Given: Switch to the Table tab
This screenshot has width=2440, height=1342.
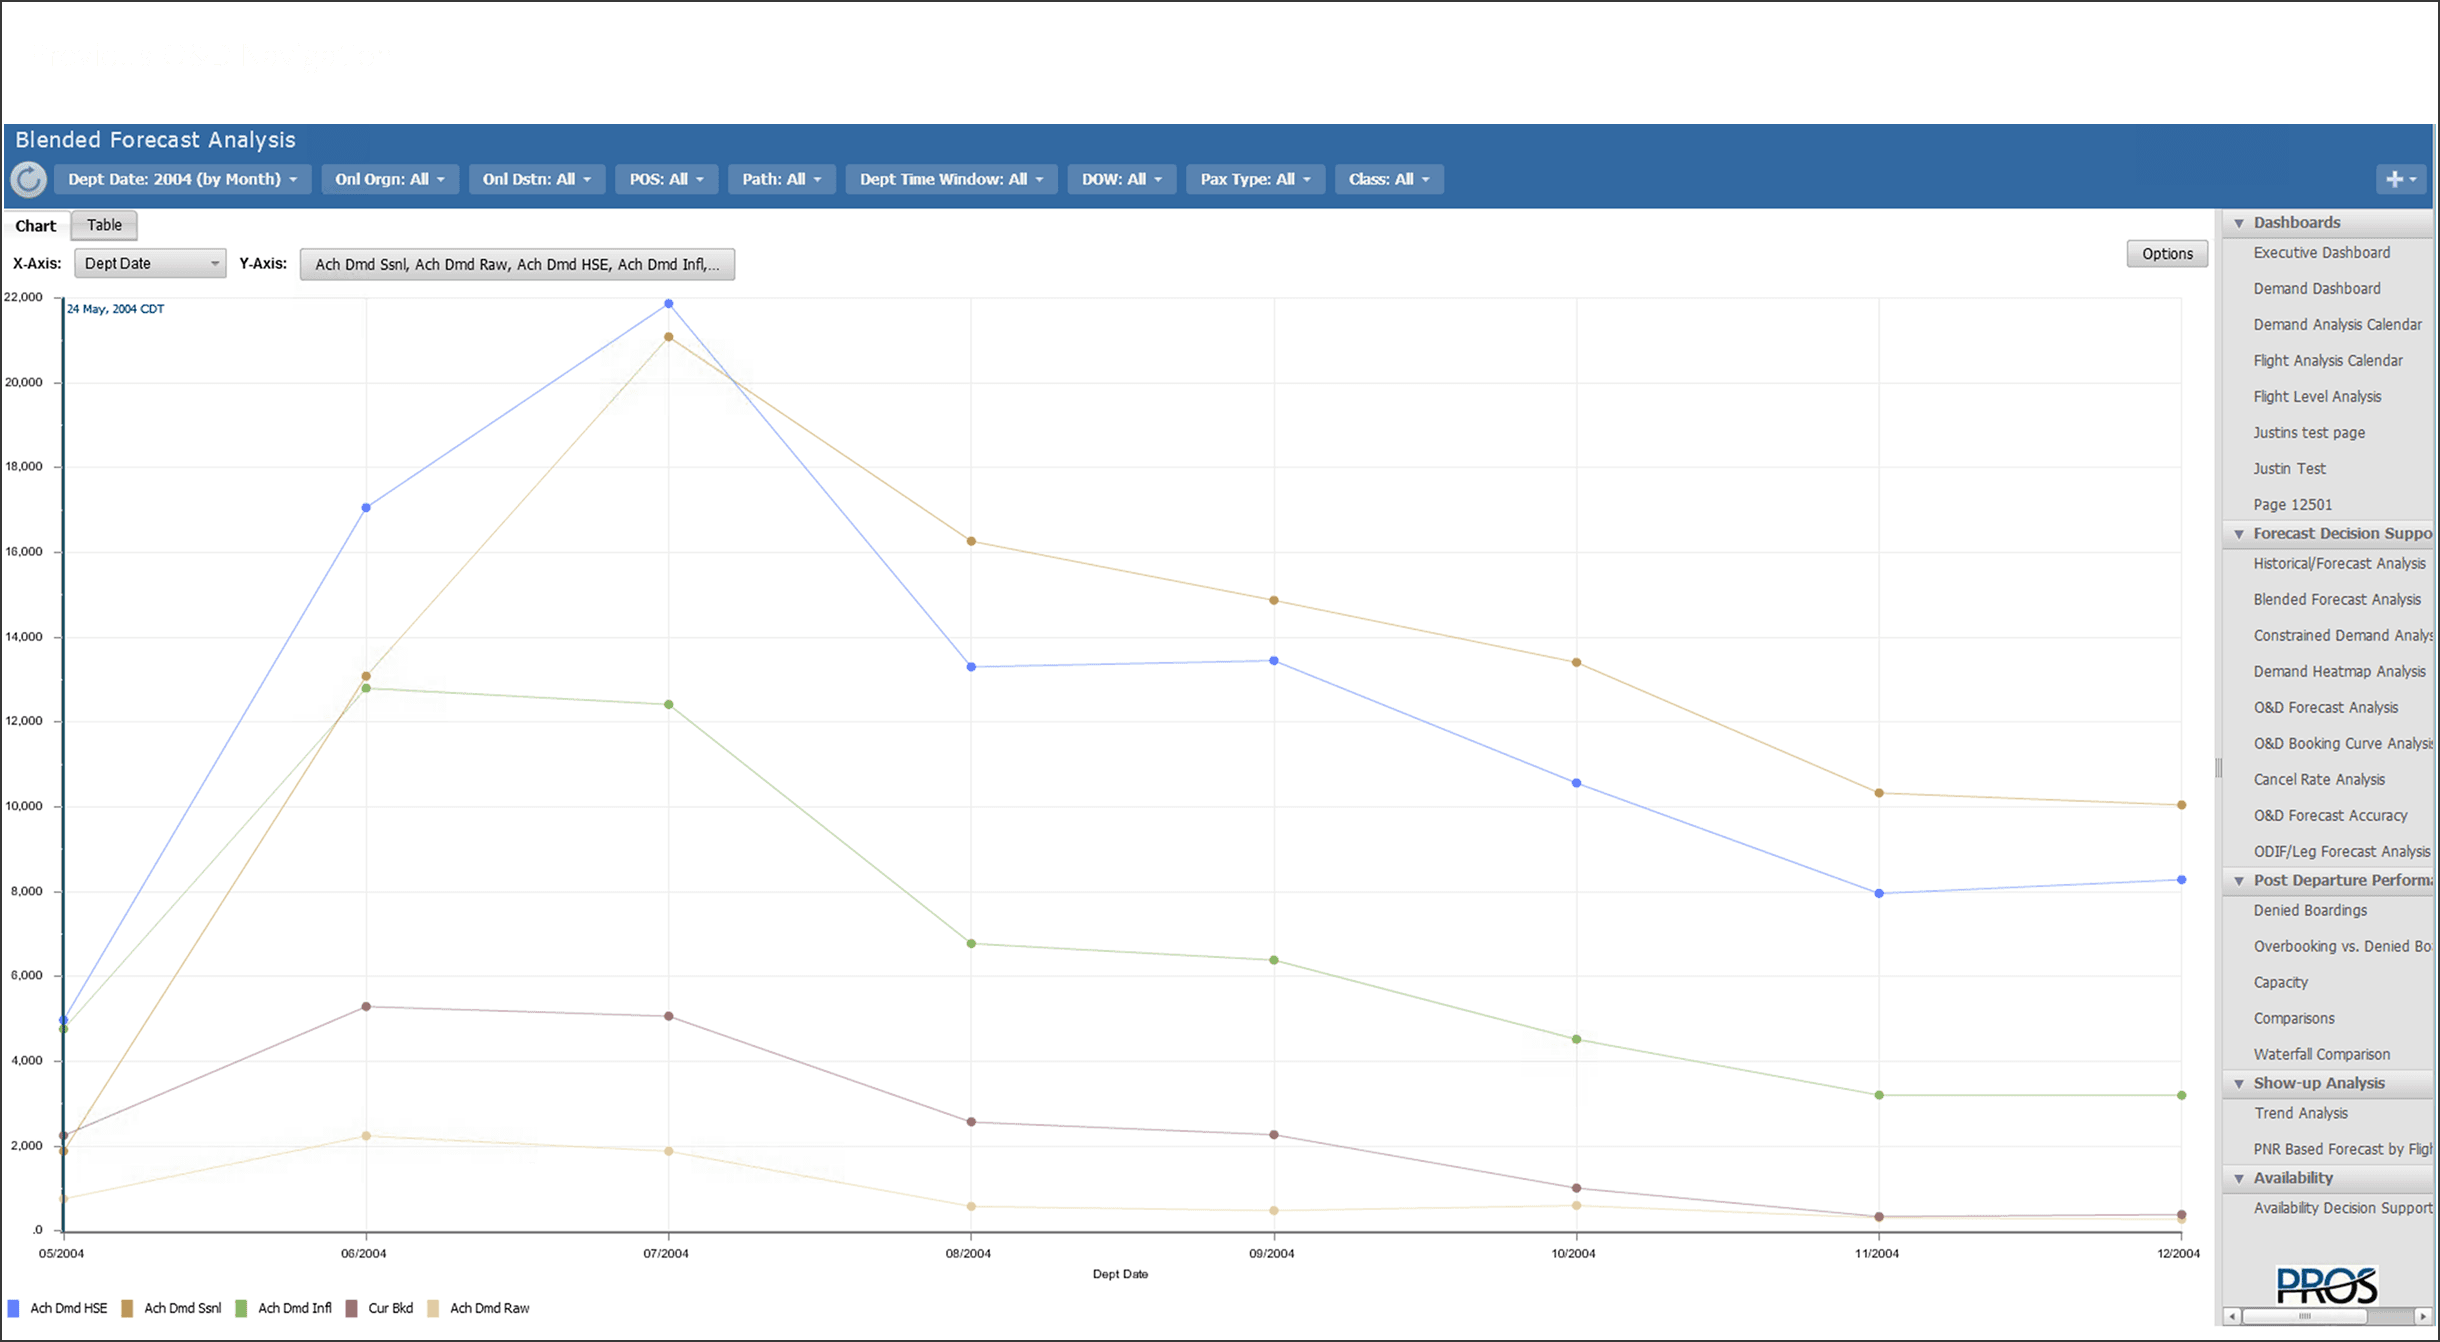Looking at the screenshot, I should click(104, 225).
